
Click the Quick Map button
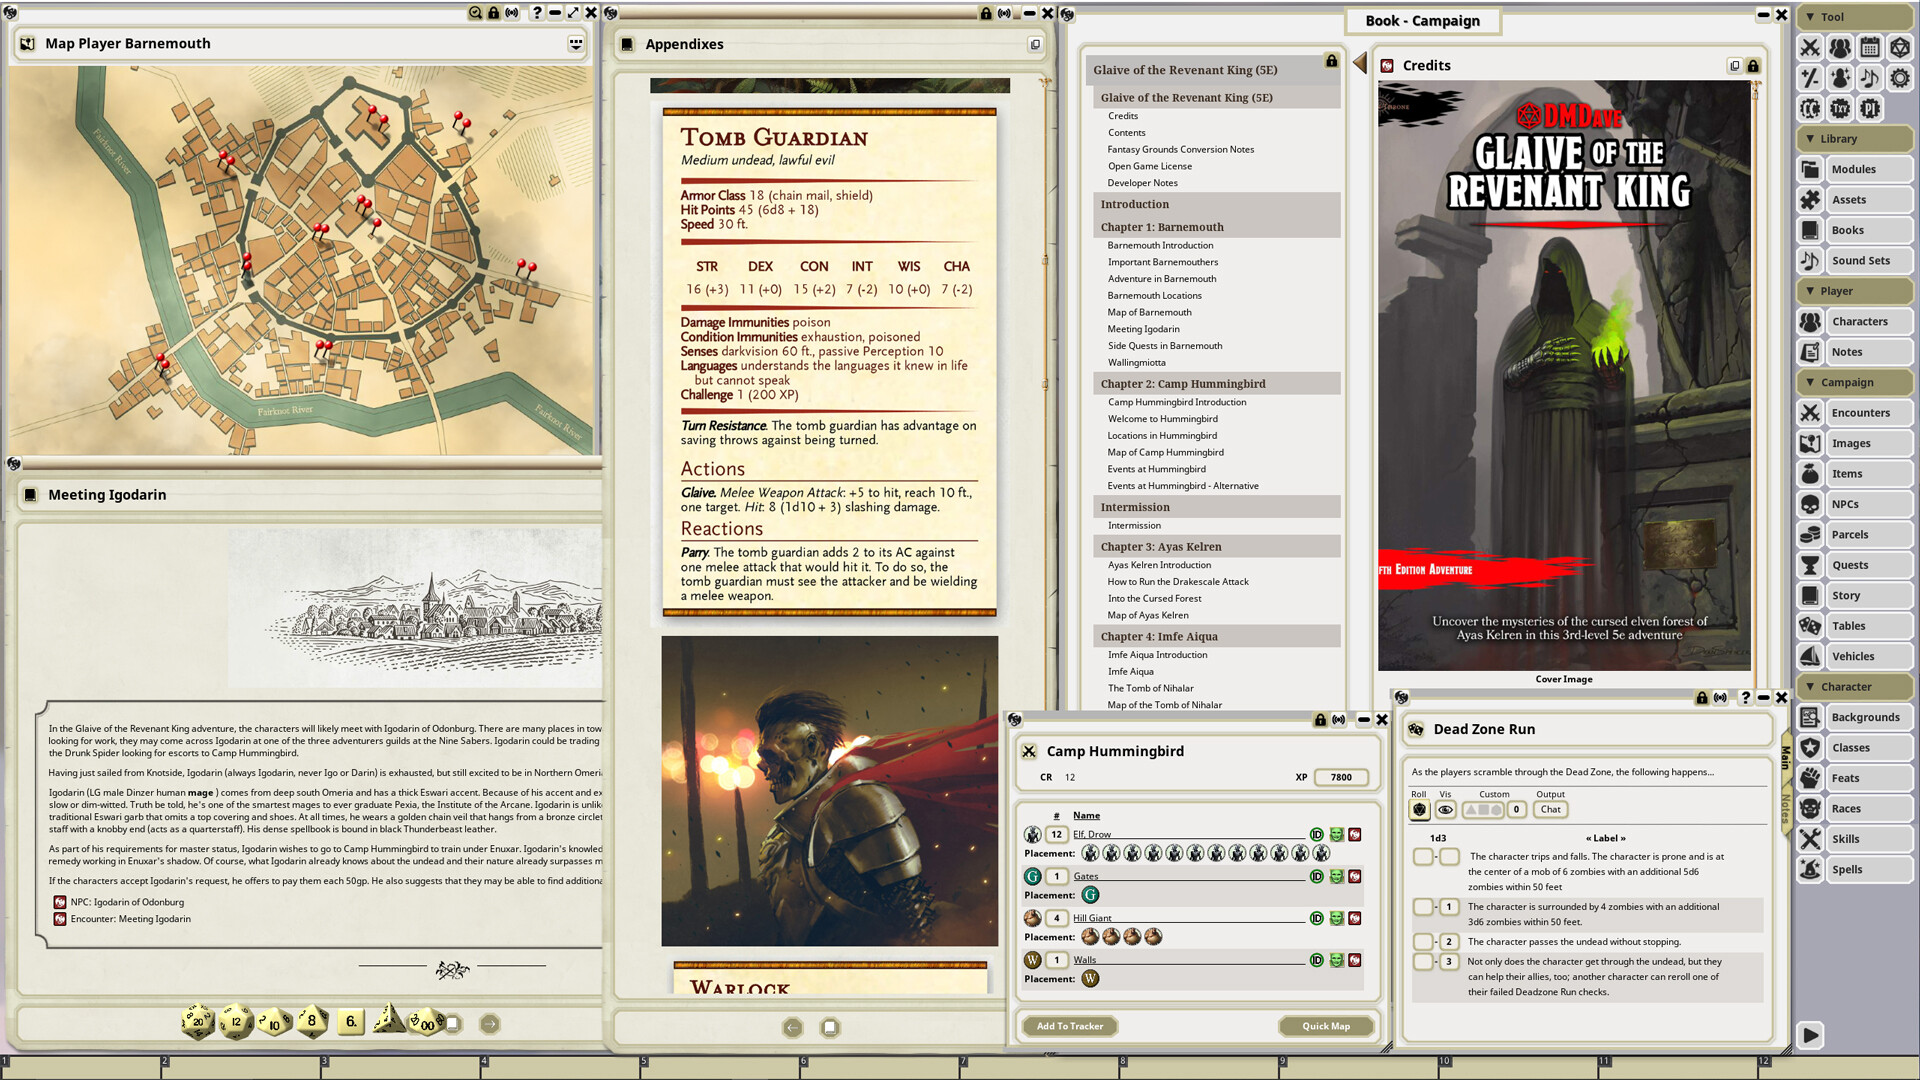1326,1026
